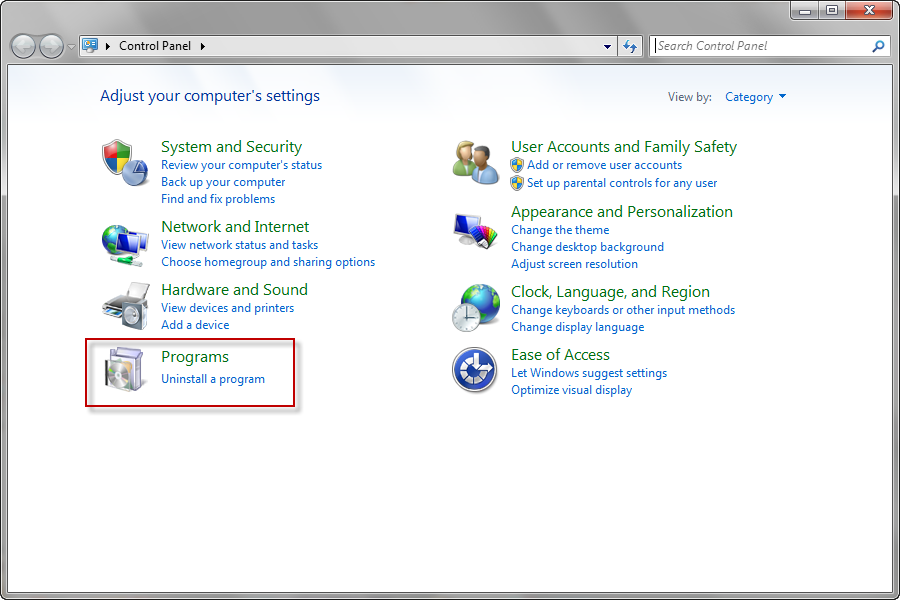900x600 pixels.
Task: Open Network and Internet heading
Action: point(235,227)
